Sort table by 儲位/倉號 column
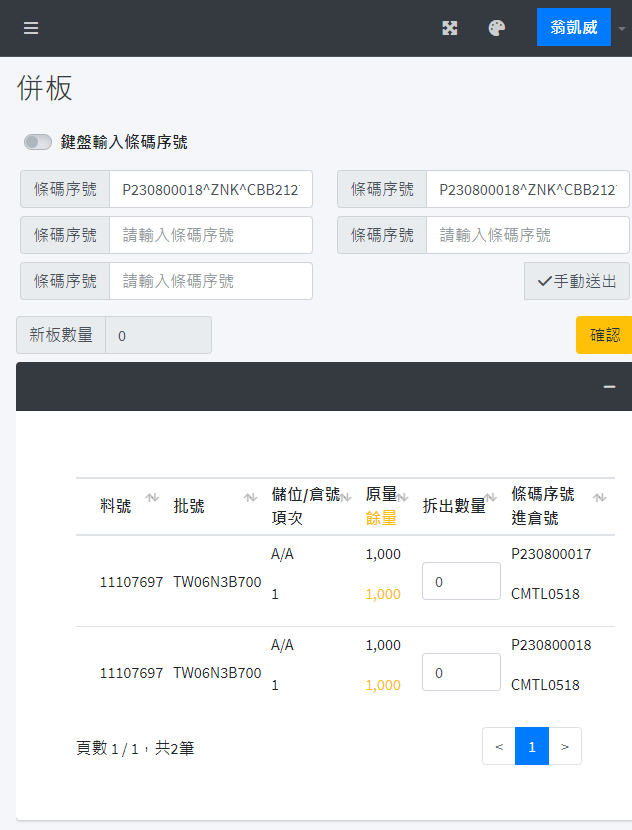632x830 pixels. [x=346, y=498]
